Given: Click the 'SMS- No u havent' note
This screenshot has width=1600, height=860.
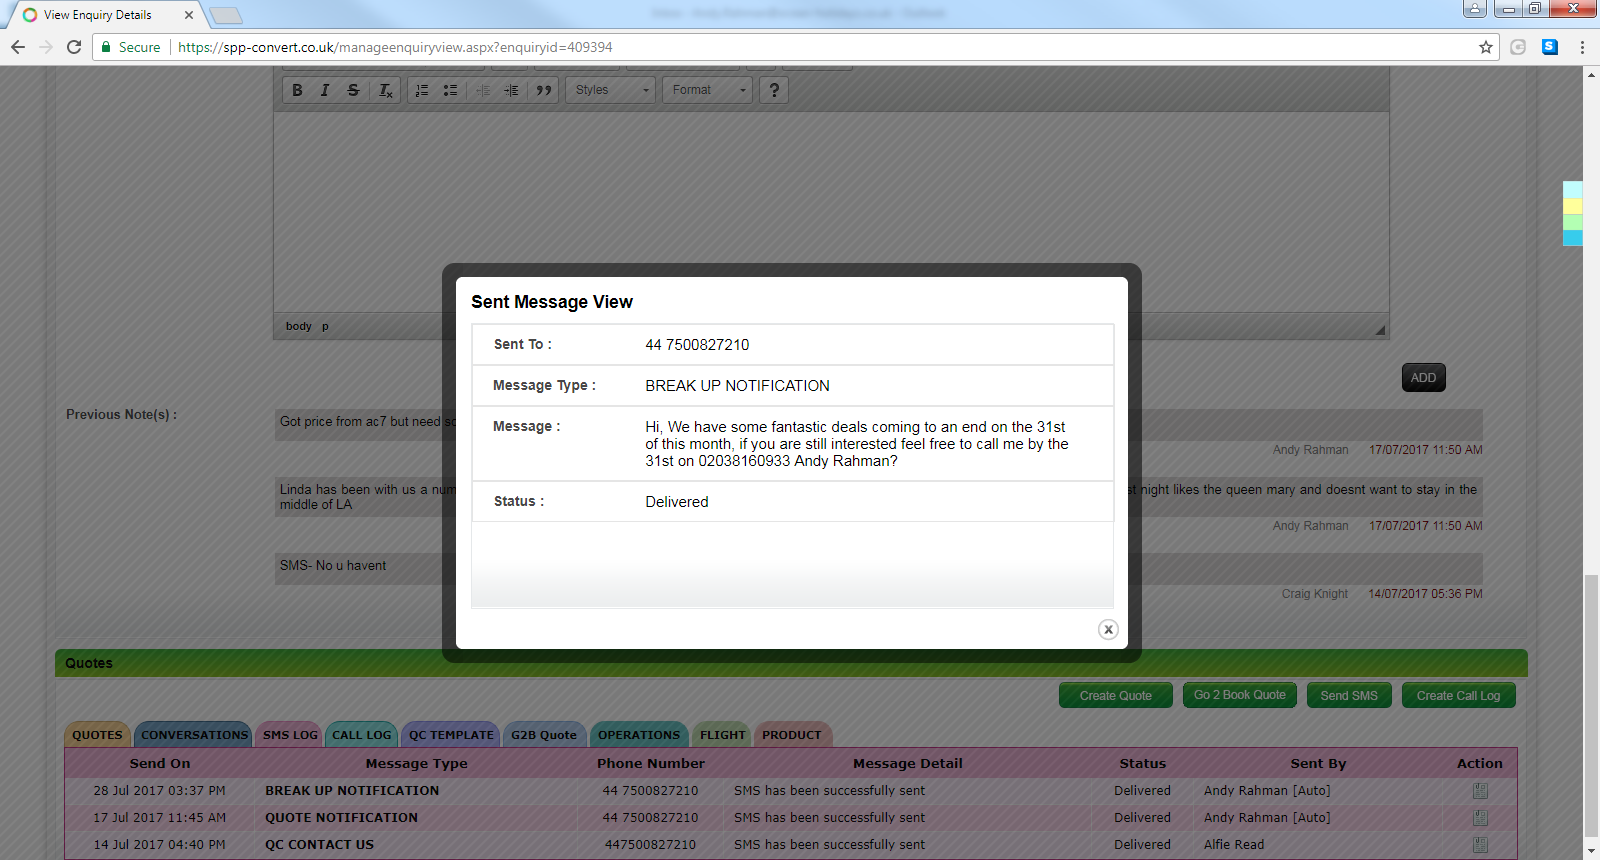Looking at the screenshot, I should click(333, 566).
